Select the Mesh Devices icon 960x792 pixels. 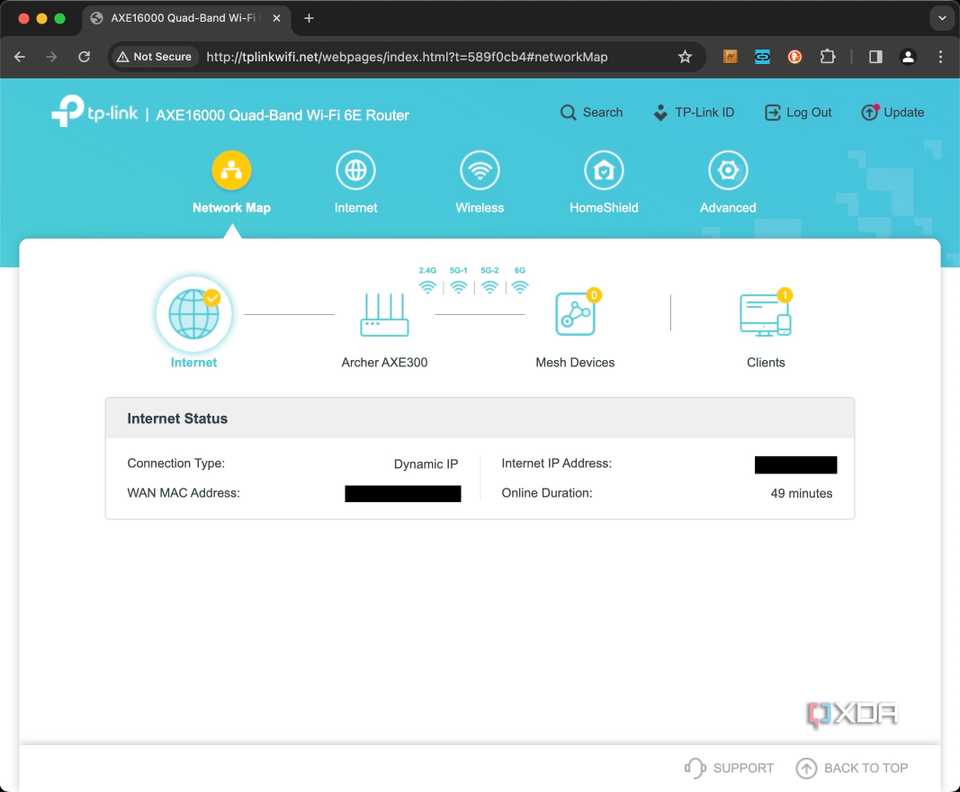tap(575, 313)
